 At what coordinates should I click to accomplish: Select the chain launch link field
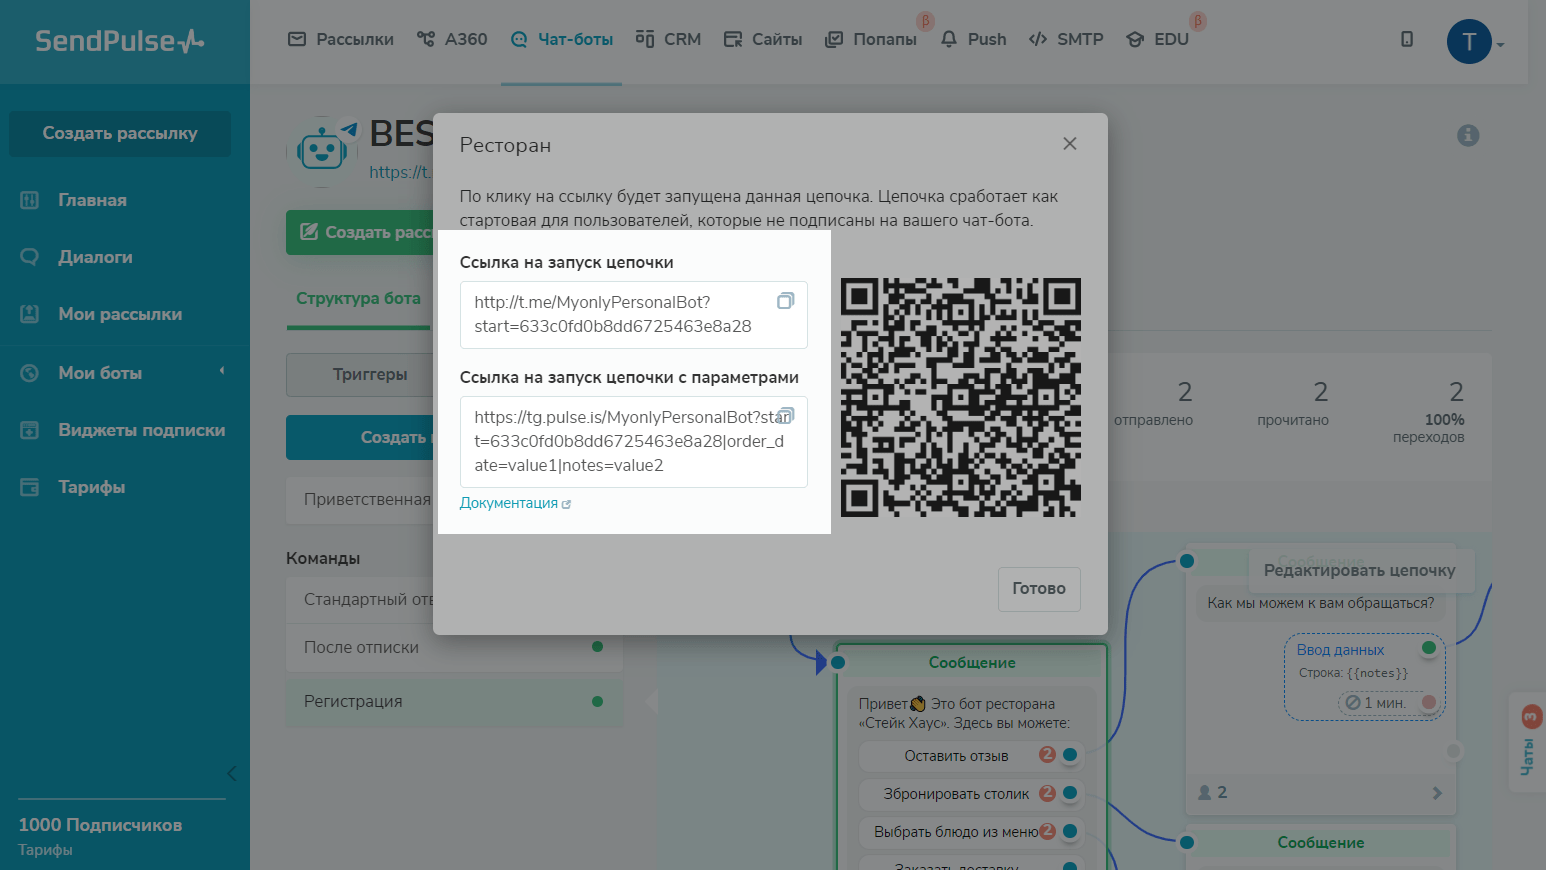pyautogui.click(x=634, y=315)
